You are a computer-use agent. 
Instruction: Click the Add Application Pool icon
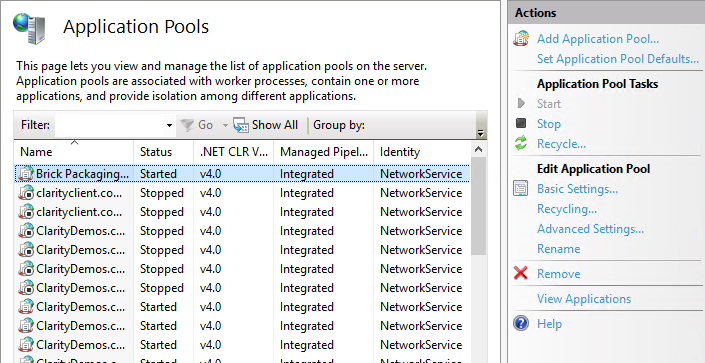click(x=521, y=39)
